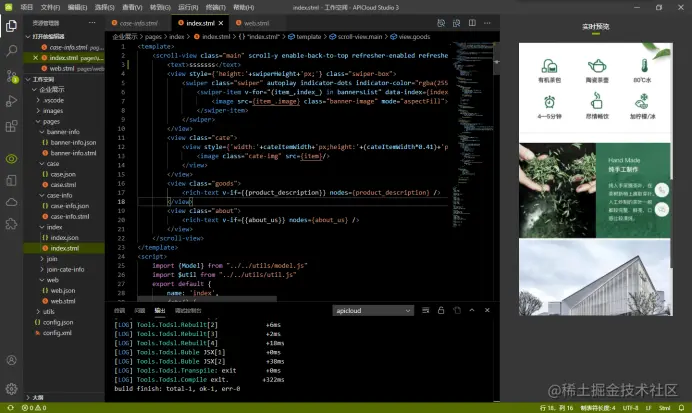Click the errors and warnings count in the status bar
The width and height of the screenshot is (693, 413).
pos(34,408)
